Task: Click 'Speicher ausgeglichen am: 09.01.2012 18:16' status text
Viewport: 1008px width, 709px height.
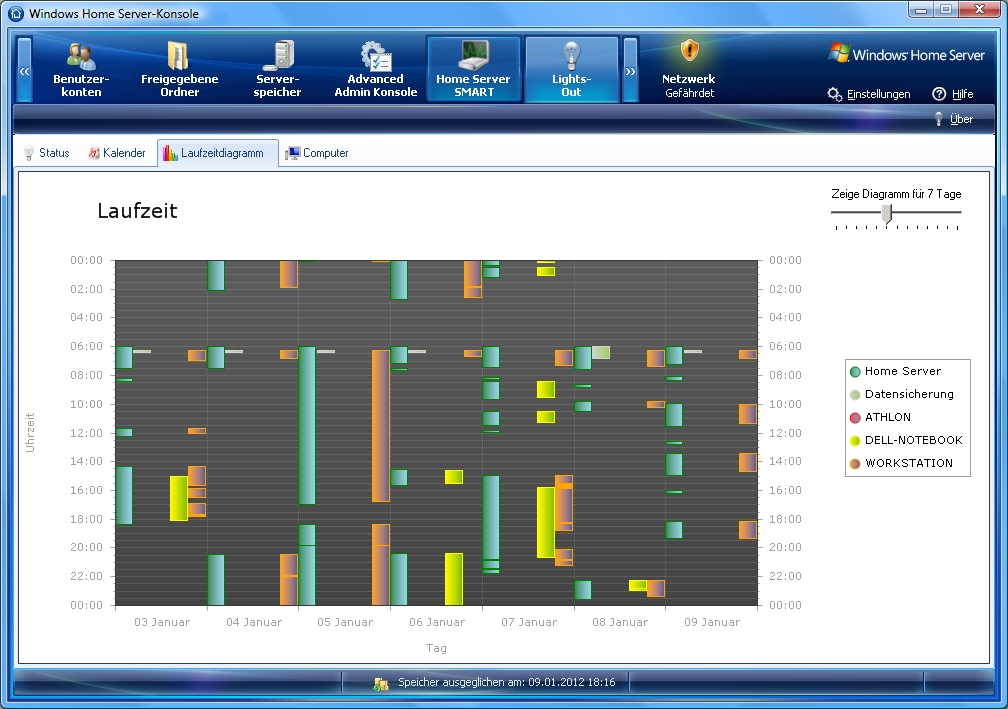Action: coord(507,682)
